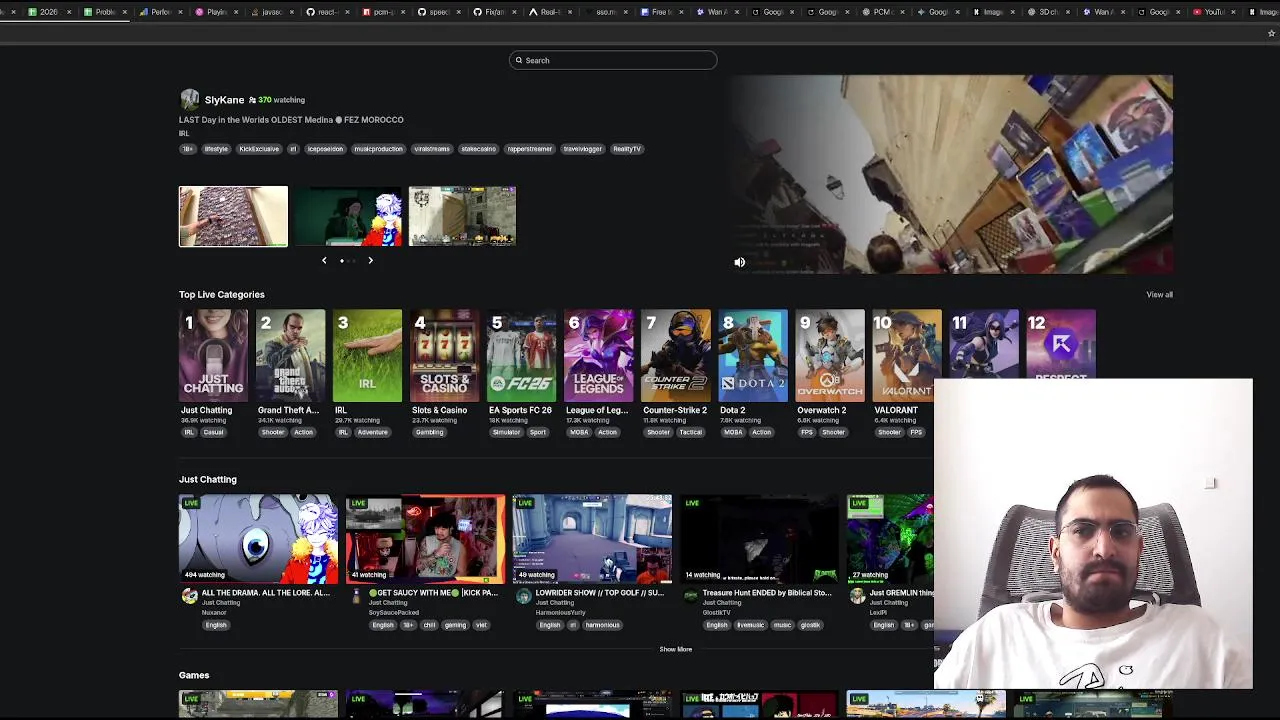The height and width of the screenshot is (720, 1280).
Task: Click the 'chill' tag on GET SAUCY stream
Action: pyautogui.click(x=429, y=625)
